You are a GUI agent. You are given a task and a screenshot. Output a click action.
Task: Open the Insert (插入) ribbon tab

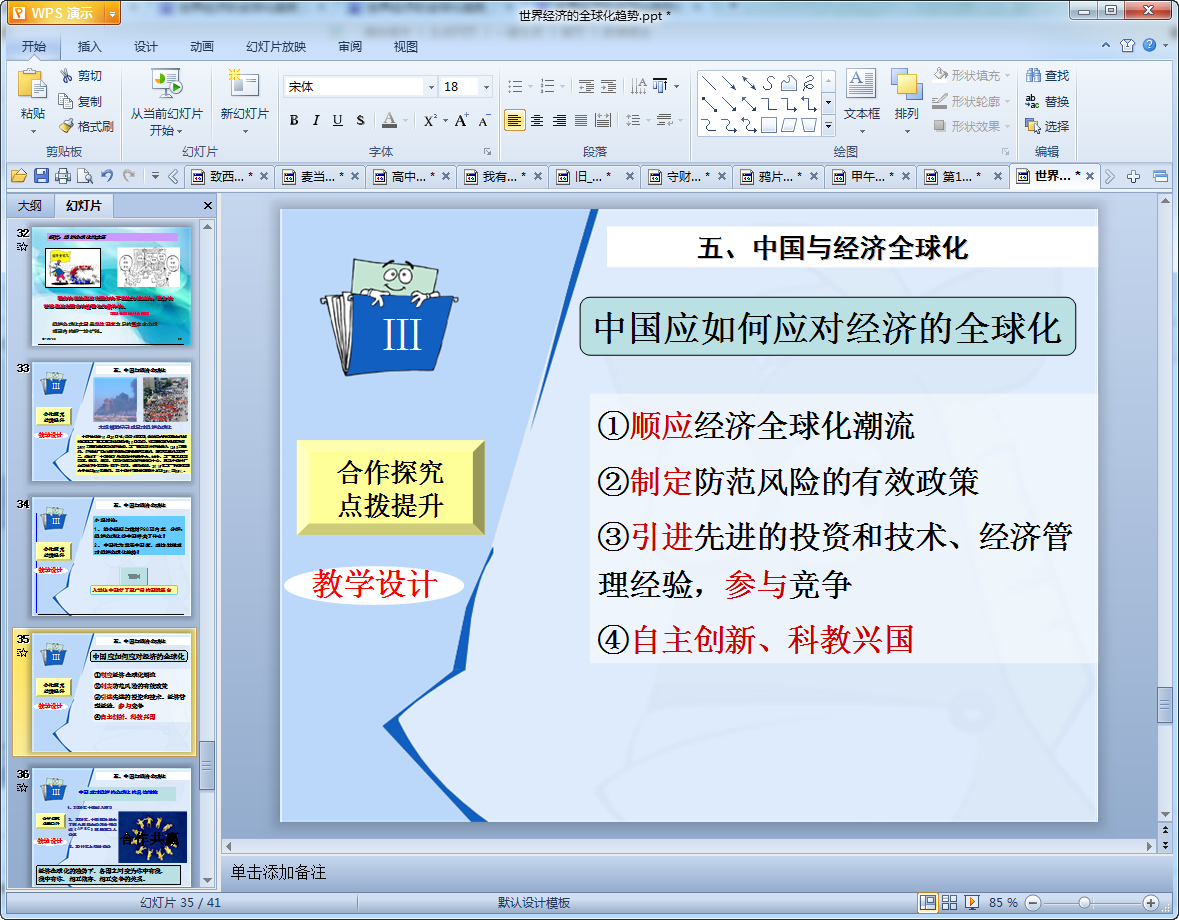[x=89, y=47]
